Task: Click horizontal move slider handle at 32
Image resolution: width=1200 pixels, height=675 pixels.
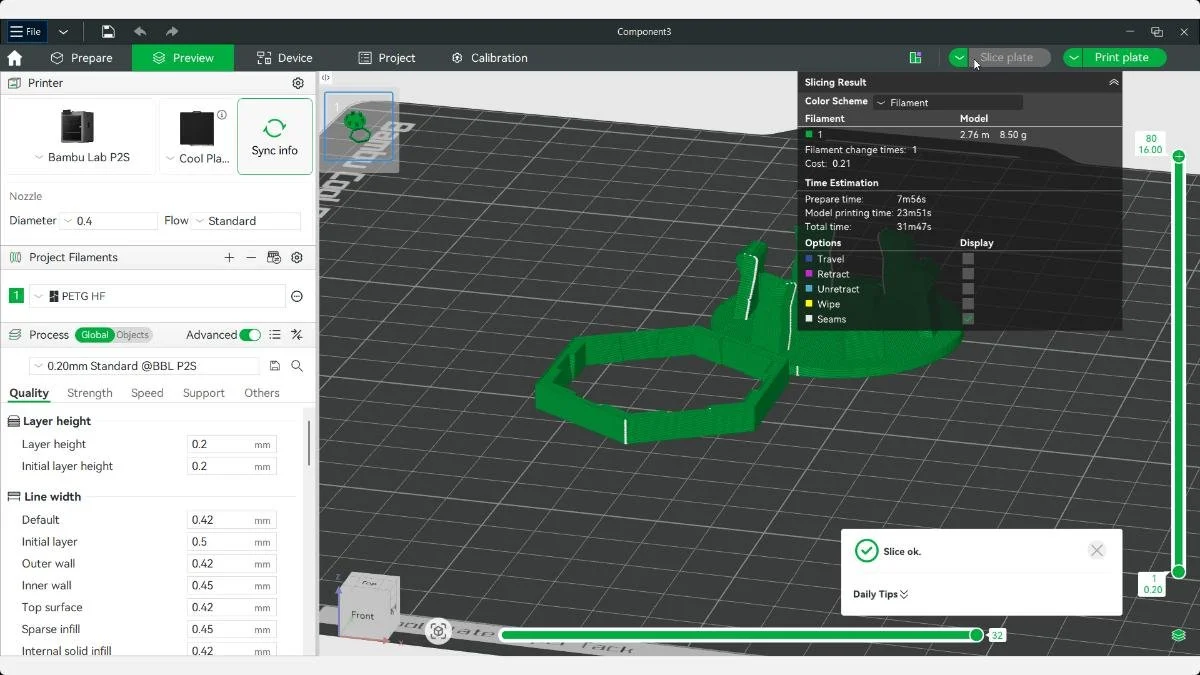Action: tap(976, 635)
